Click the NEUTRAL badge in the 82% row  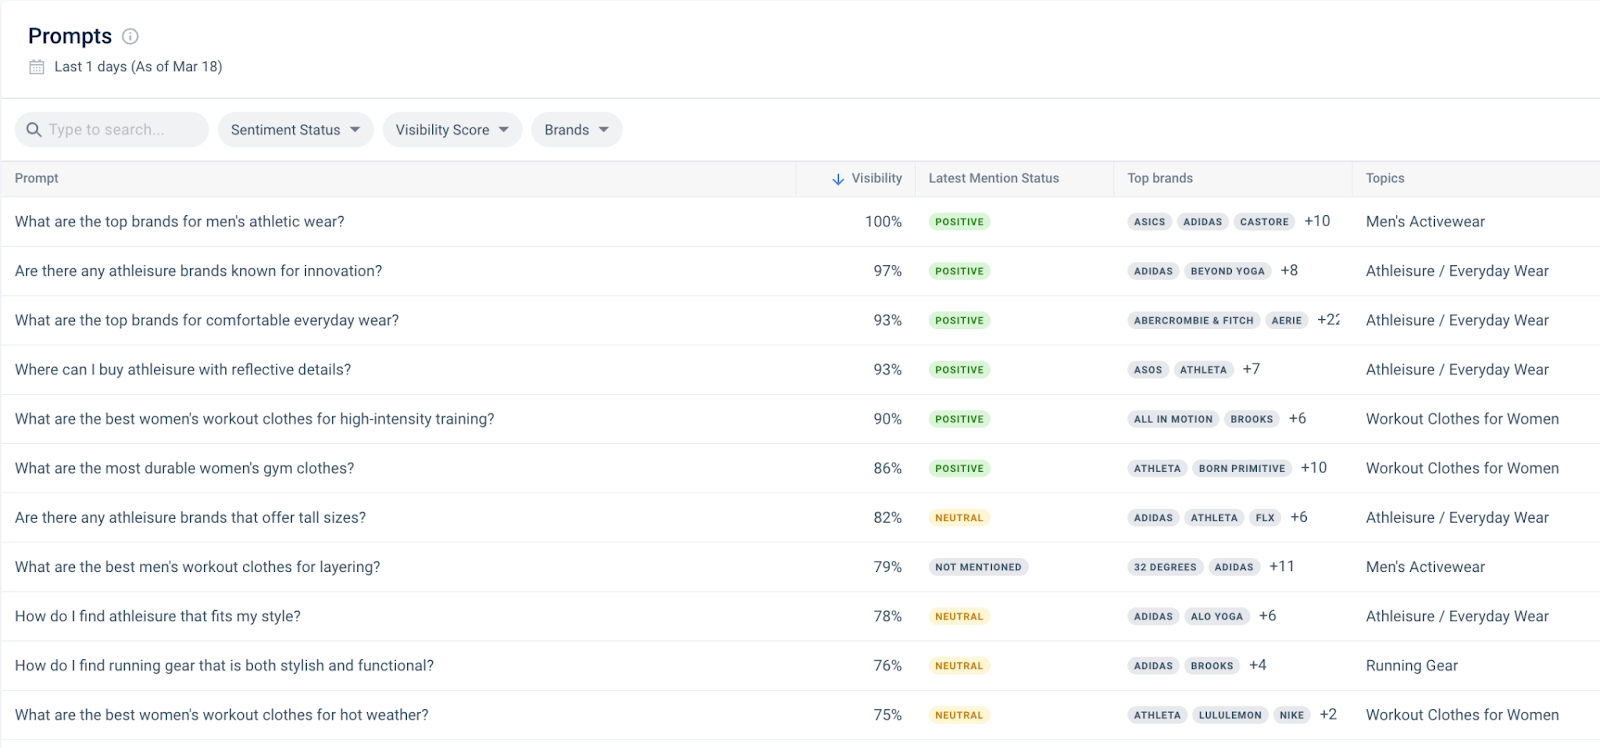(959, 518)
